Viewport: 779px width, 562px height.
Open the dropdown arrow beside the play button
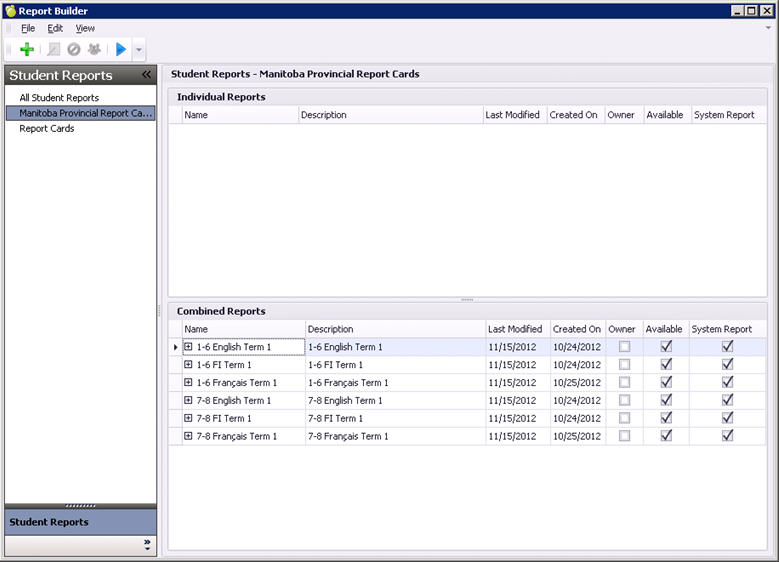[x=139, y=49]
